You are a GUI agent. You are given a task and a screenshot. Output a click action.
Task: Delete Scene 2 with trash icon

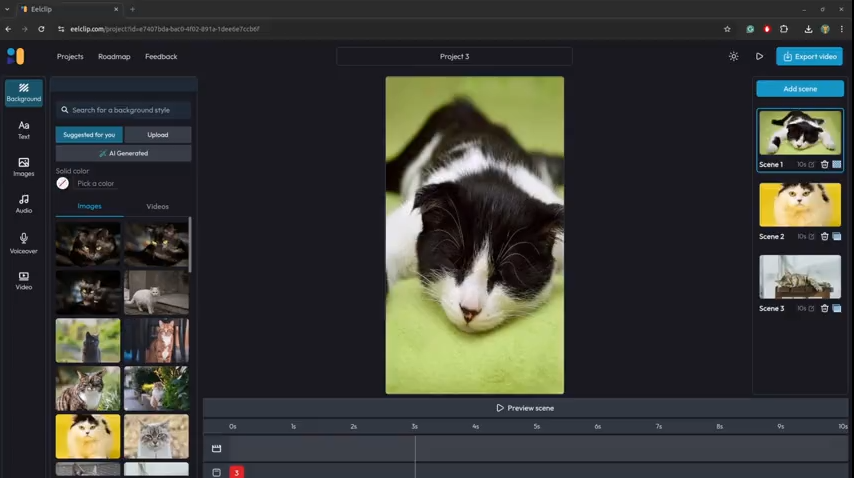(825, 236)
